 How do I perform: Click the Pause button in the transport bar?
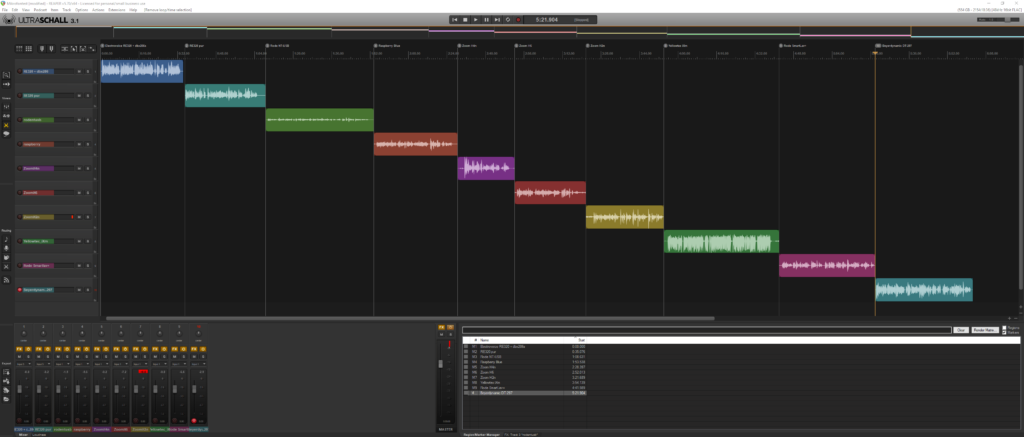(487, 20)
